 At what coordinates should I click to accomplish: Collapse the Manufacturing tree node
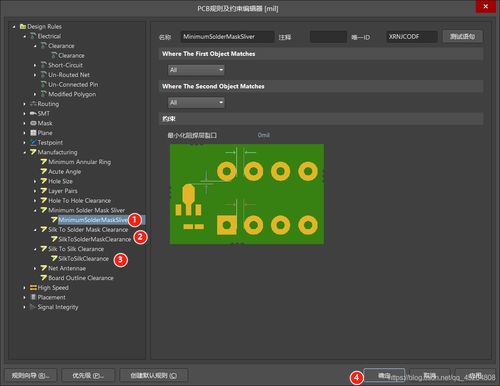click(x=25, y=152)
